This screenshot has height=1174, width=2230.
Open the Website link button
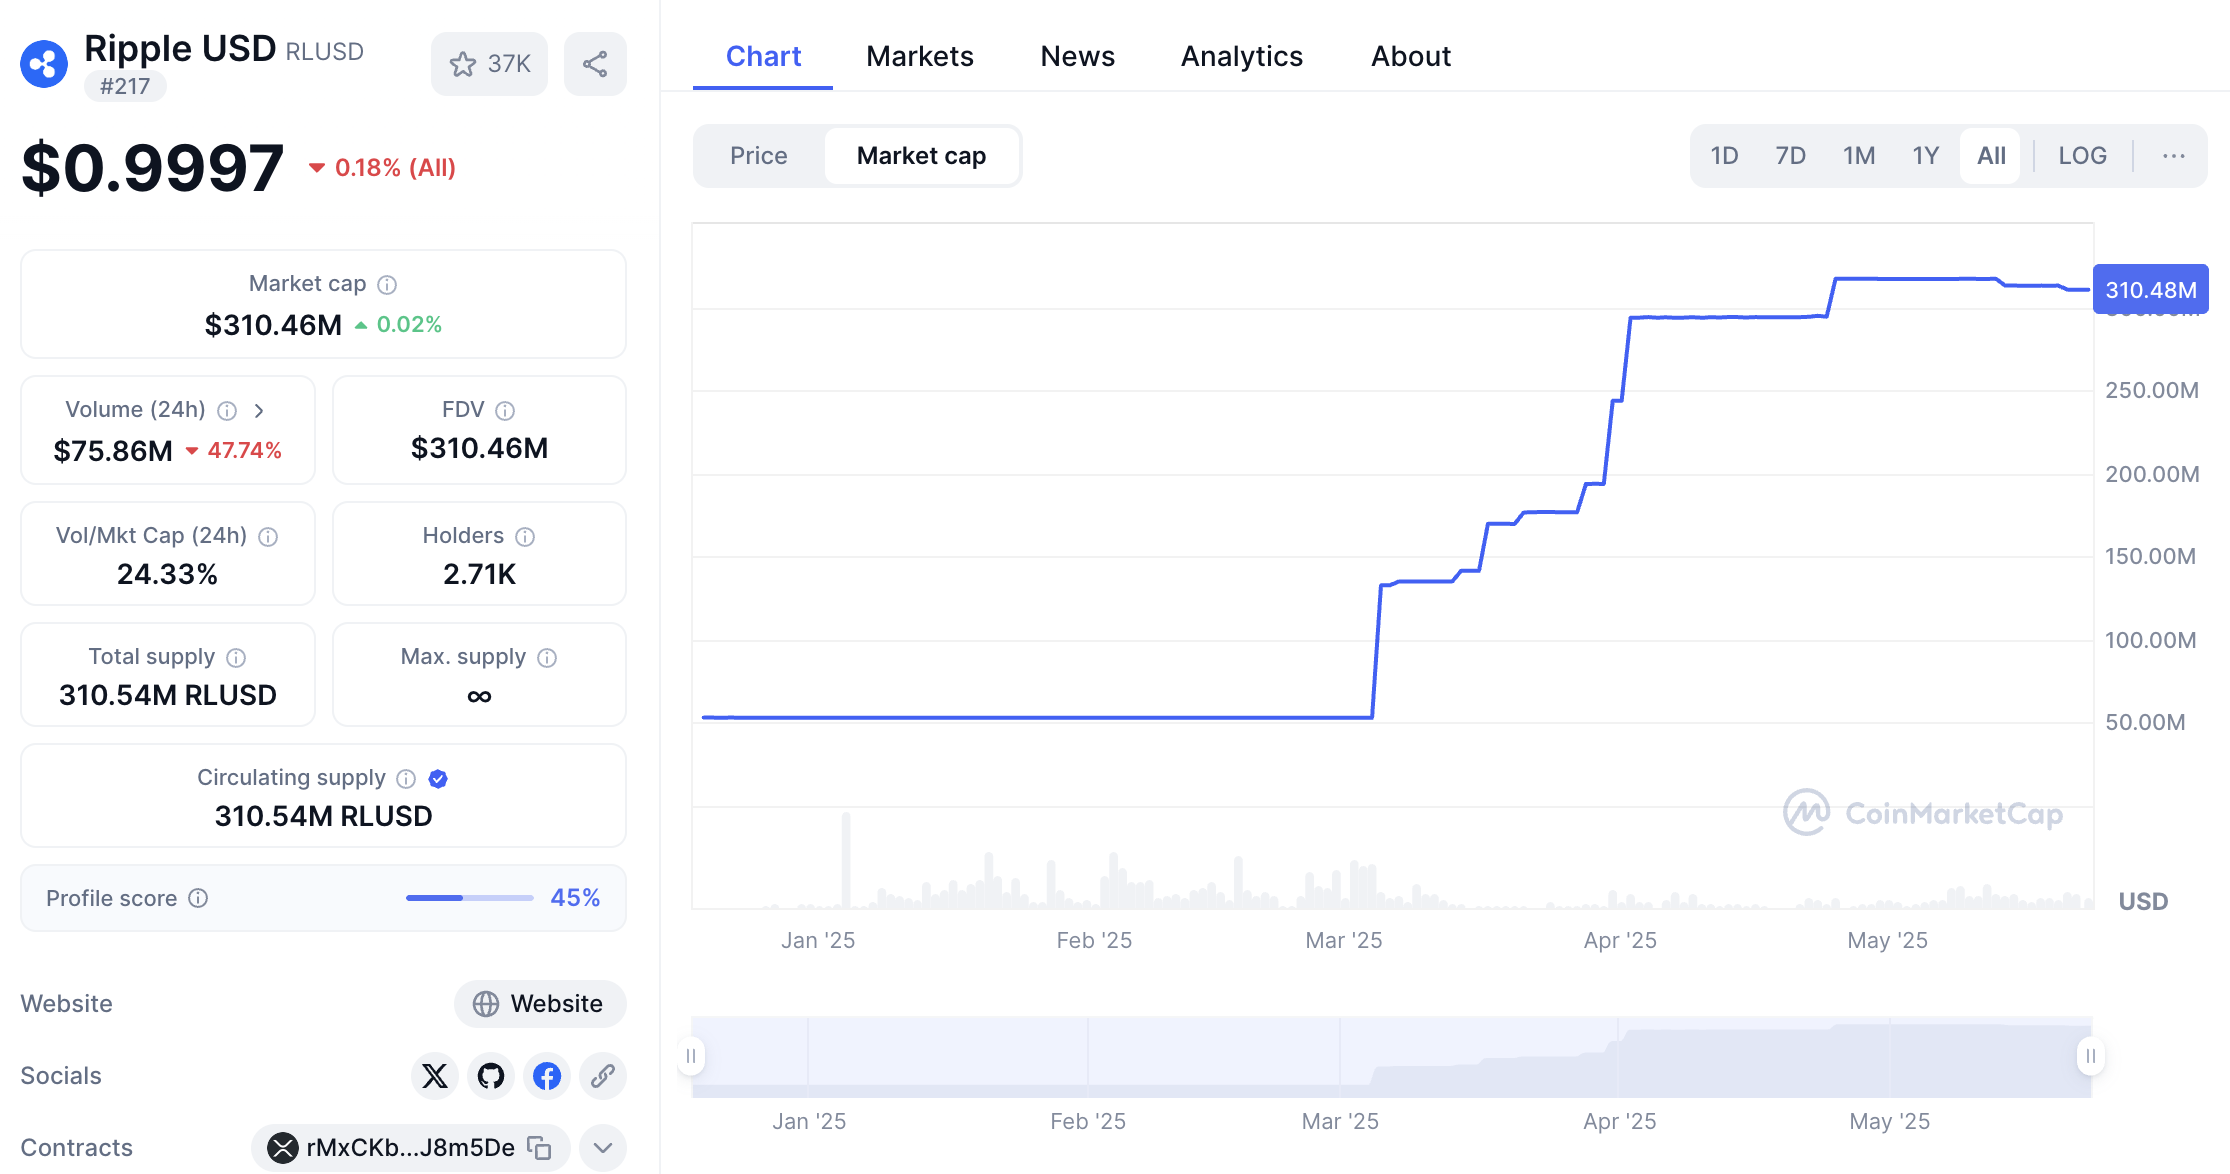(540, 1004)
